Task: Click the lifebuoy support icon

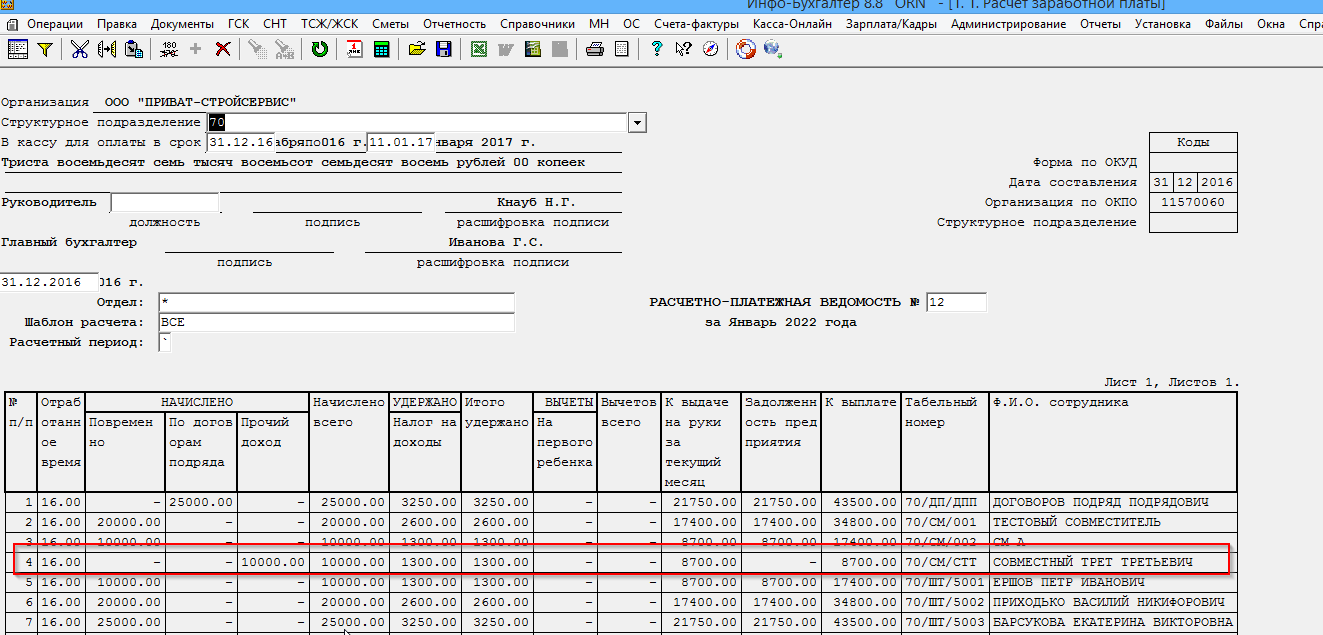Action: pos(745,48)
